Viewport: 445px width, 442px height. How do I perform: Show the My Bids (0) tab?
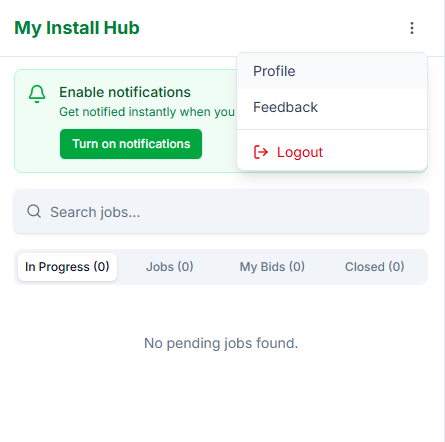pyautogui.click(x=272, y=267)
